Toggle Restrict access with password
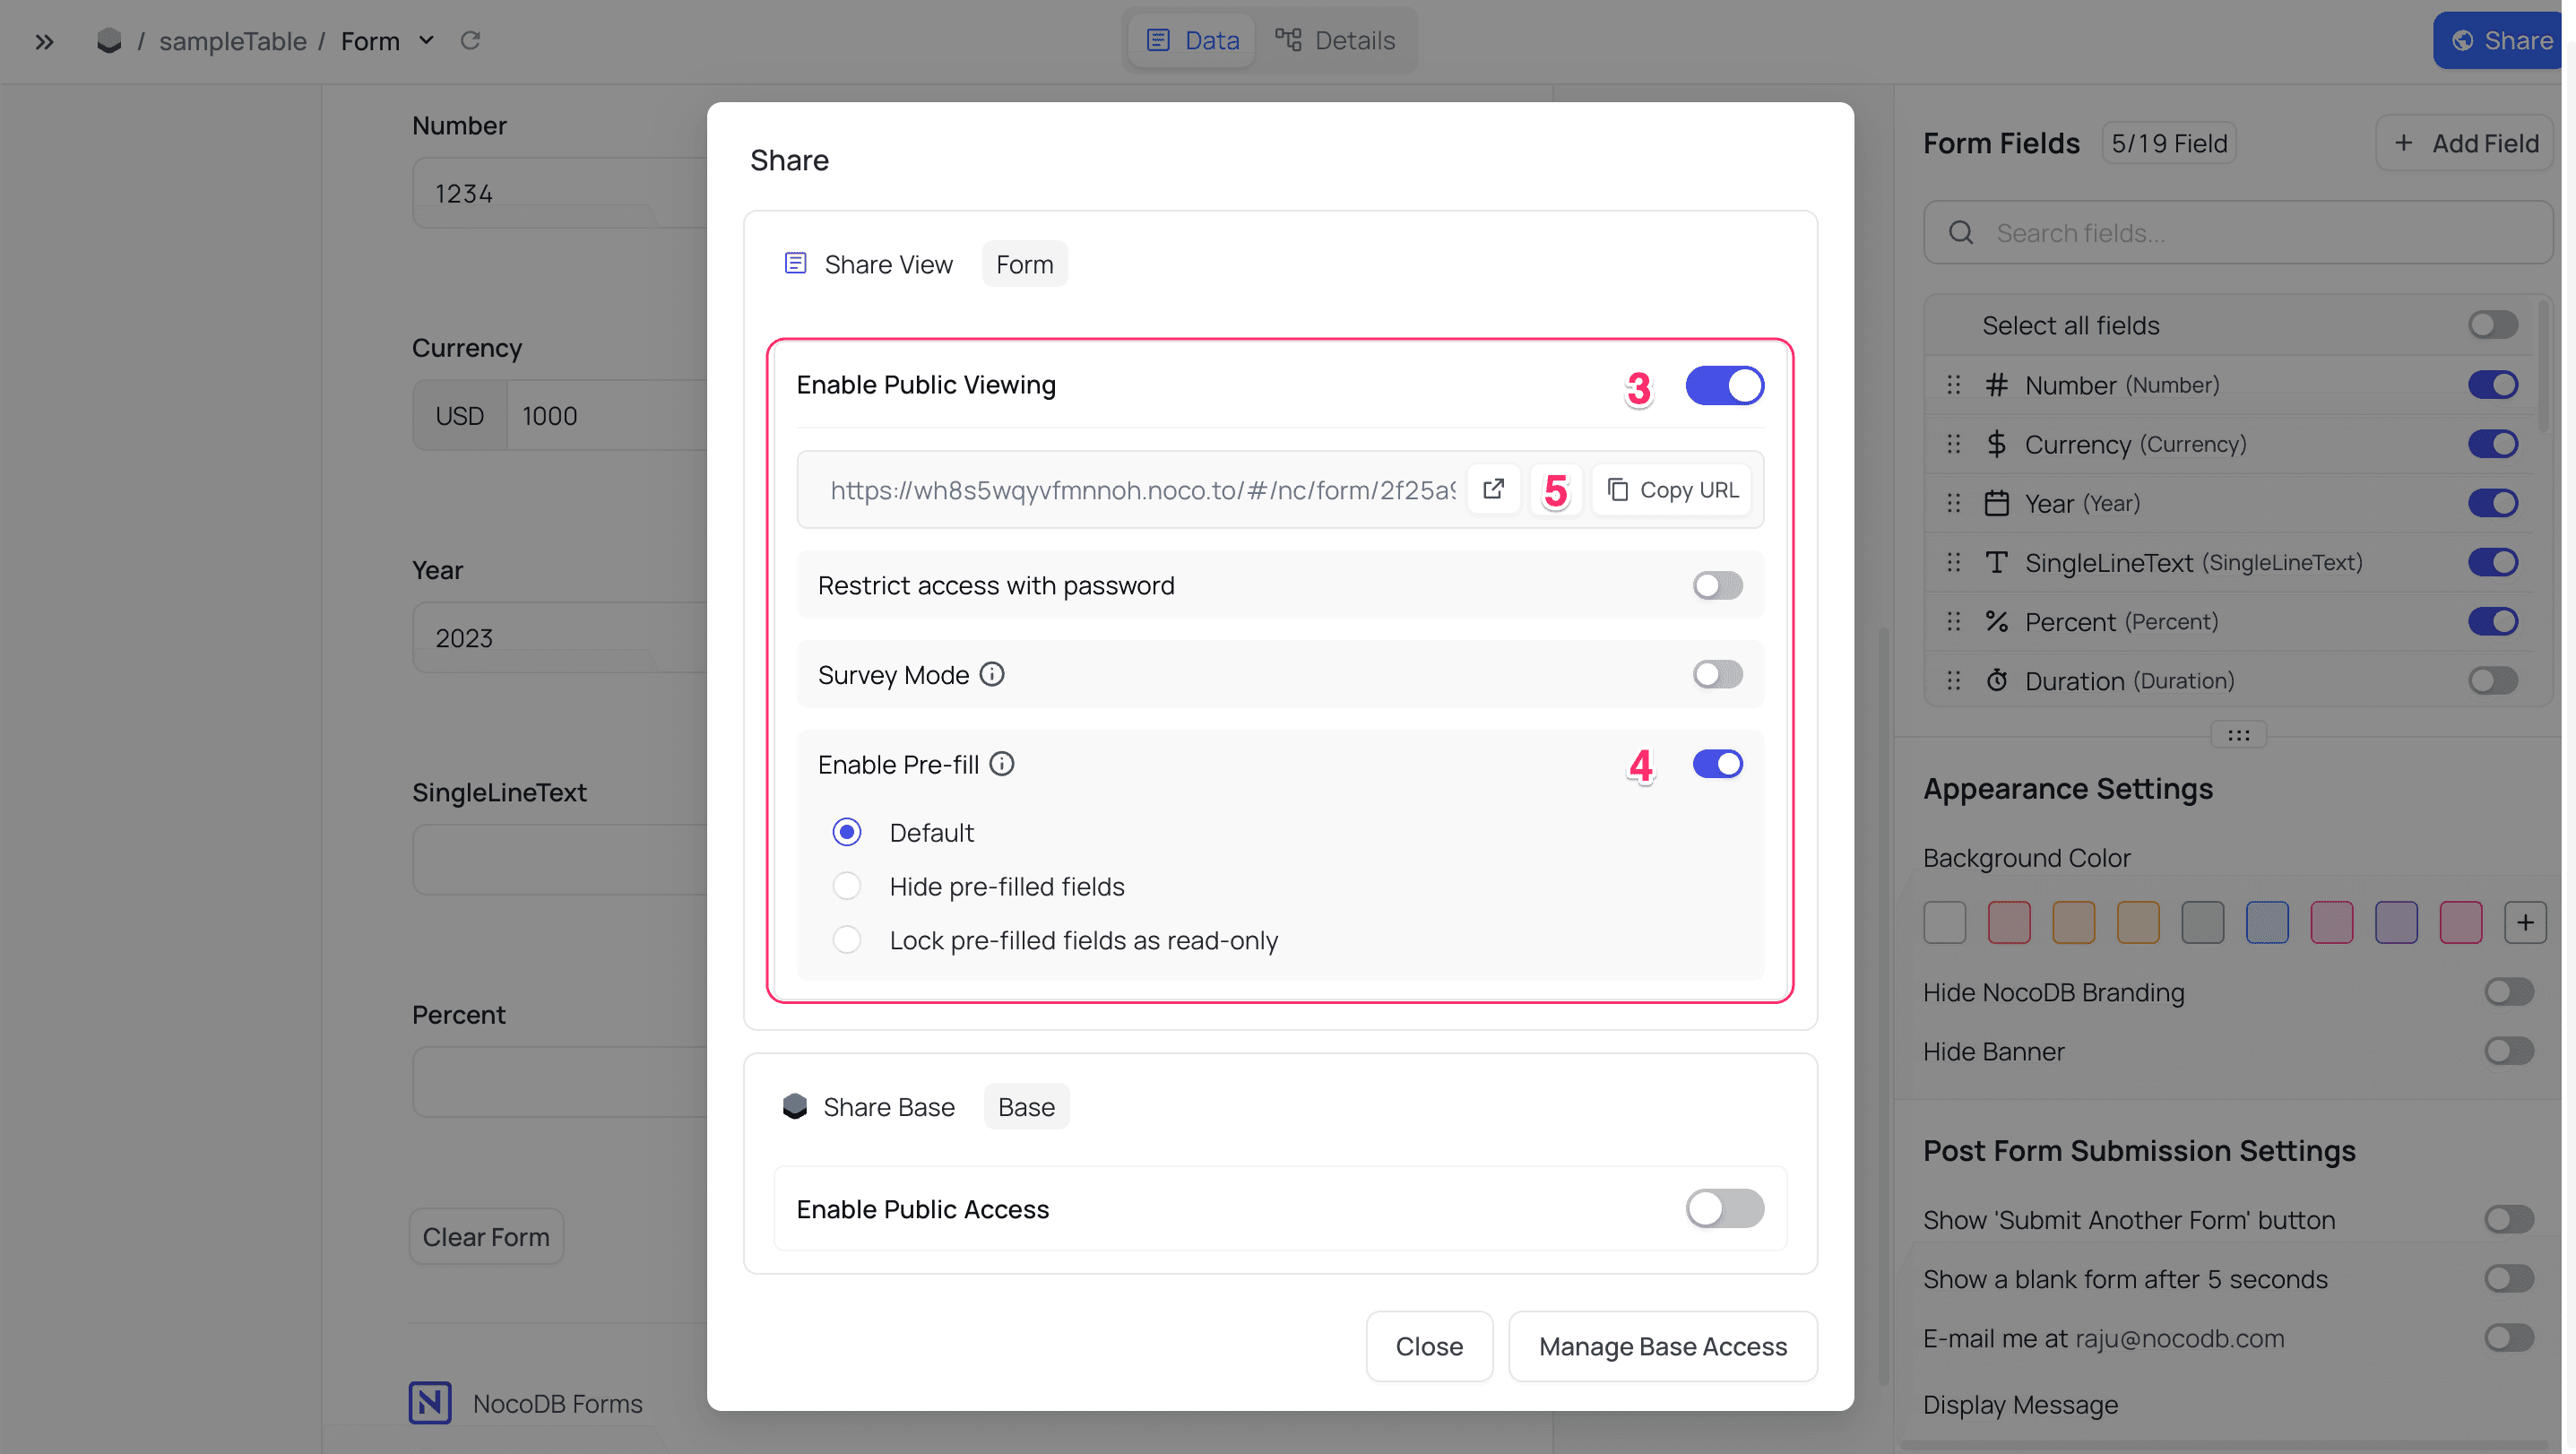The image size is (2576, 1454). click(1717, 585)
